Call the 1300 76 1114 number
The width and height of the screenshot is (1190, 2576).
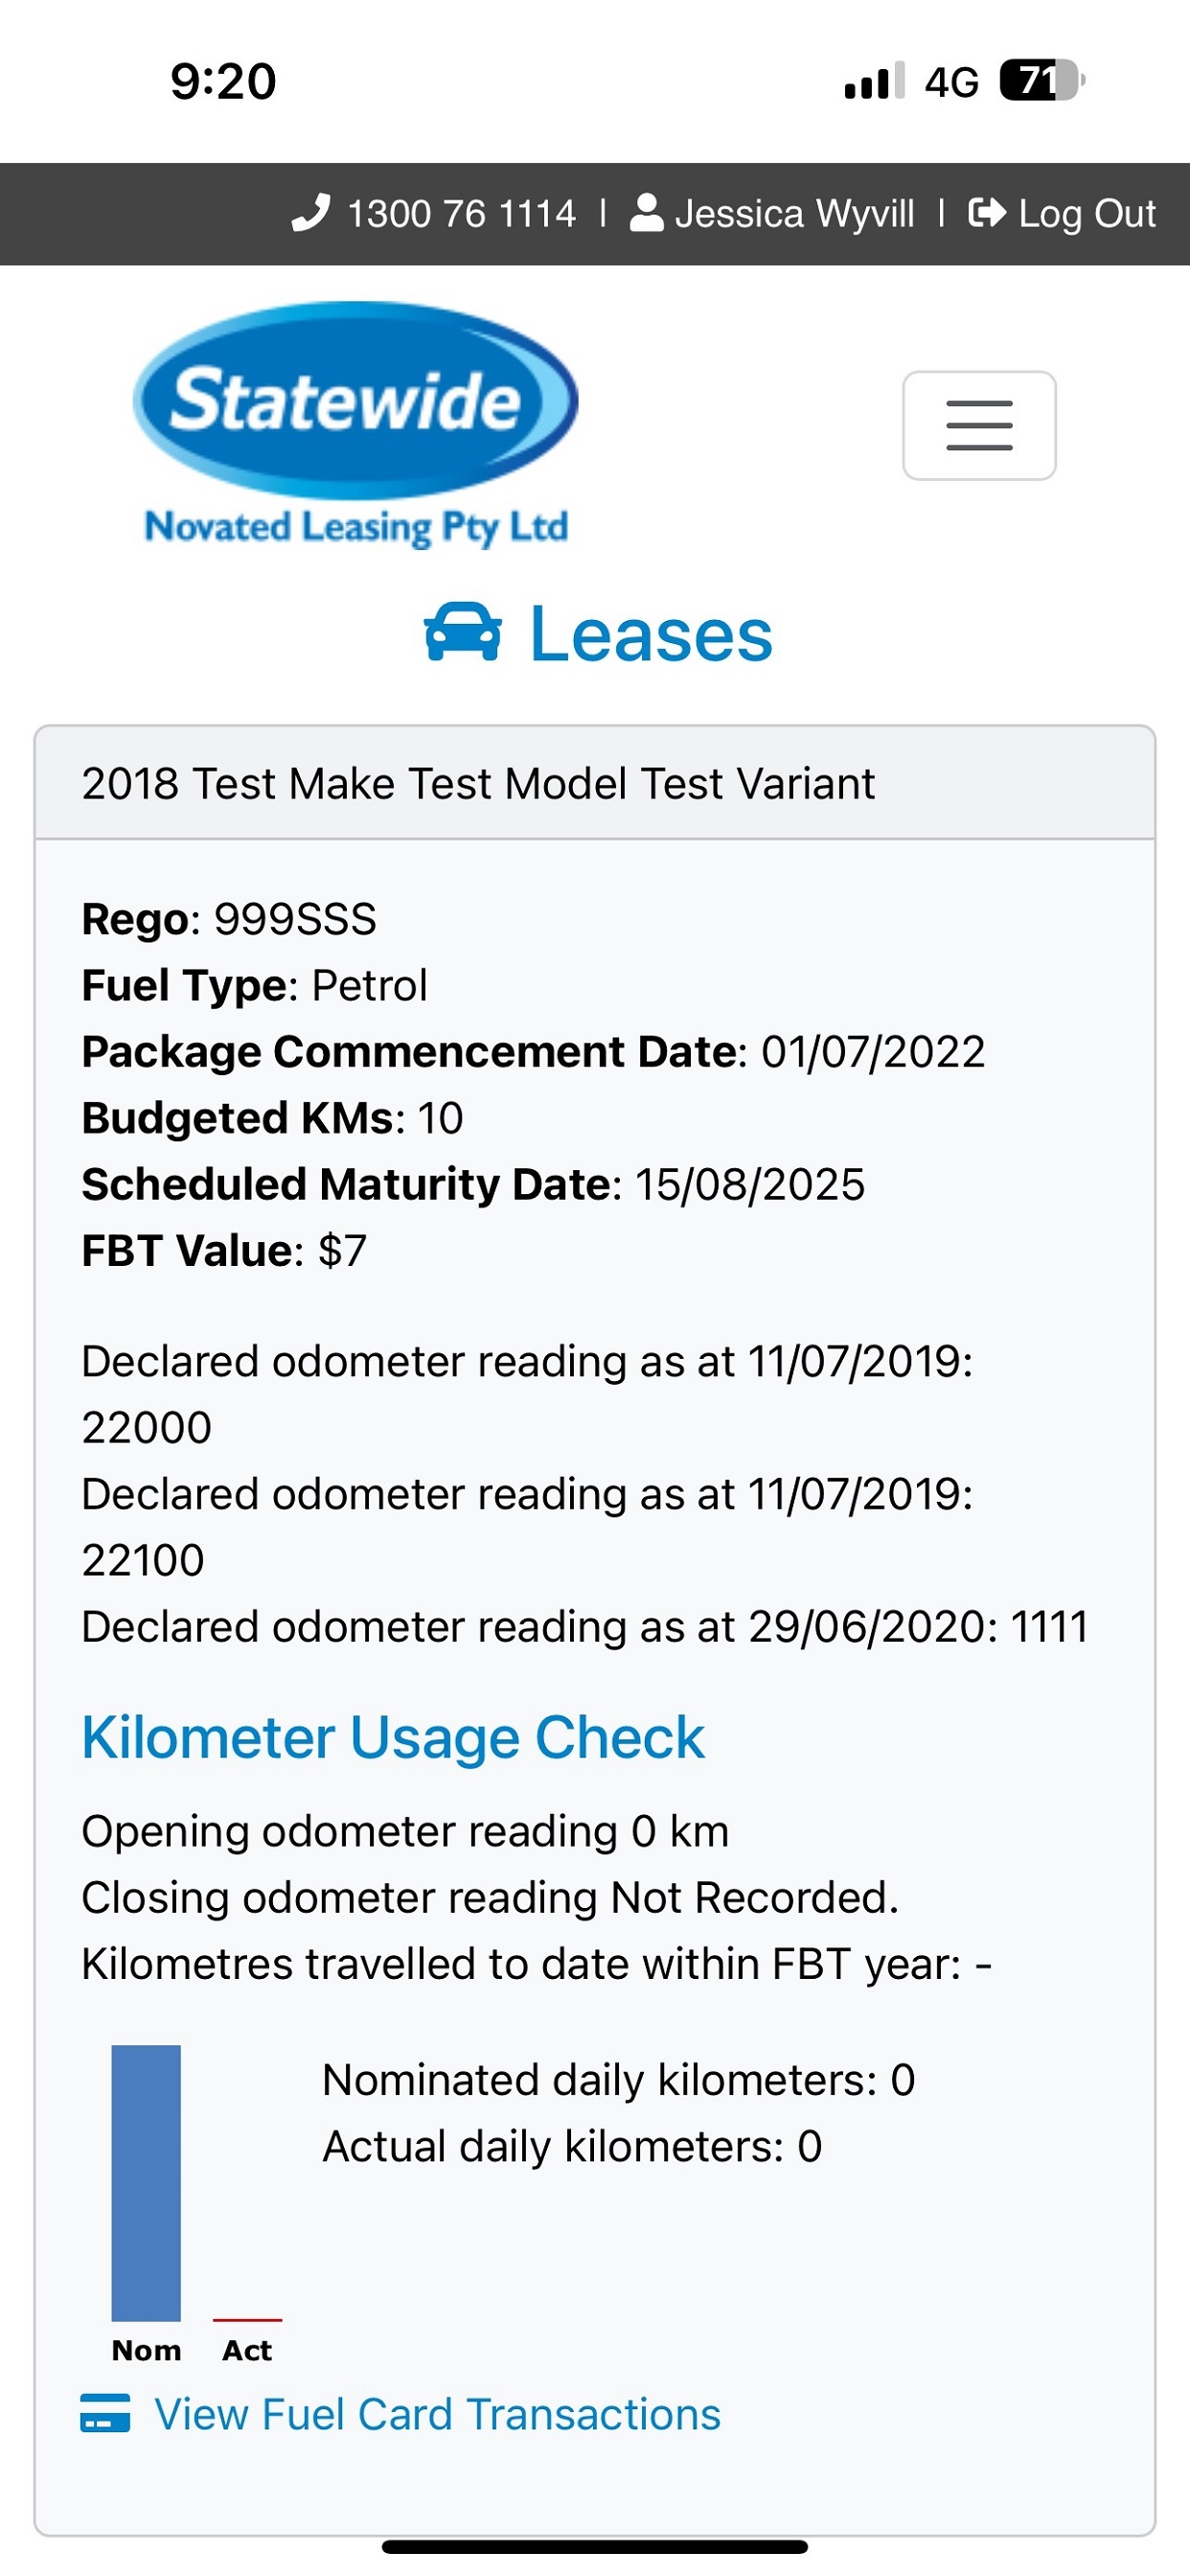click(x=461, y=214)
